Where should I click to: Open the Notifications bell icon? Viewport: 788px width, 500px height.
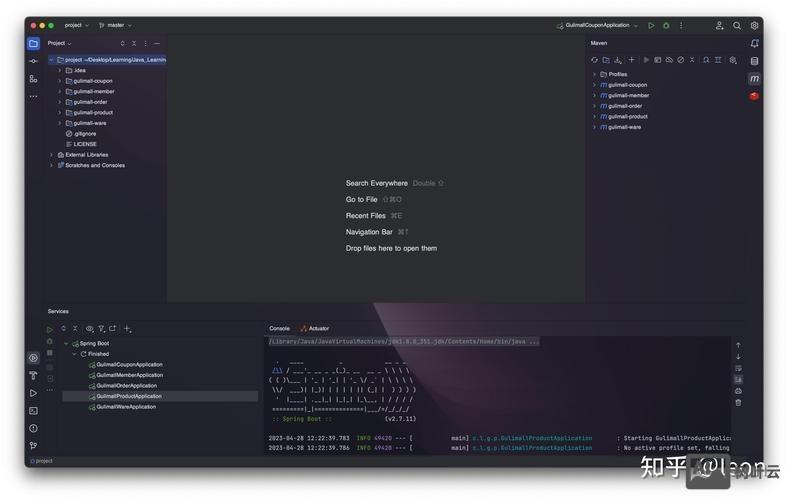pyautogui.click(x=754, y=44)
